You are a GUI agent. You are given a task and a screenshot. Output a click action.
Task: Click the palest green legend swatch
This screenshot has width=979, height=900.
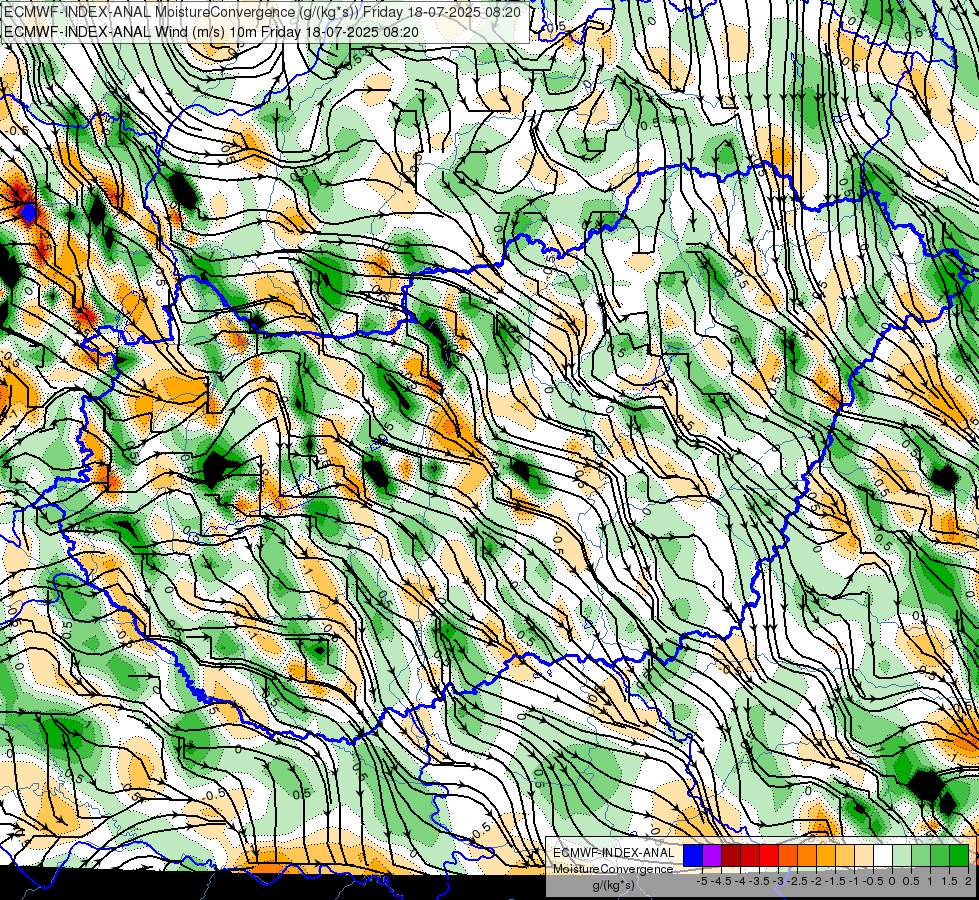click(902, 855)
